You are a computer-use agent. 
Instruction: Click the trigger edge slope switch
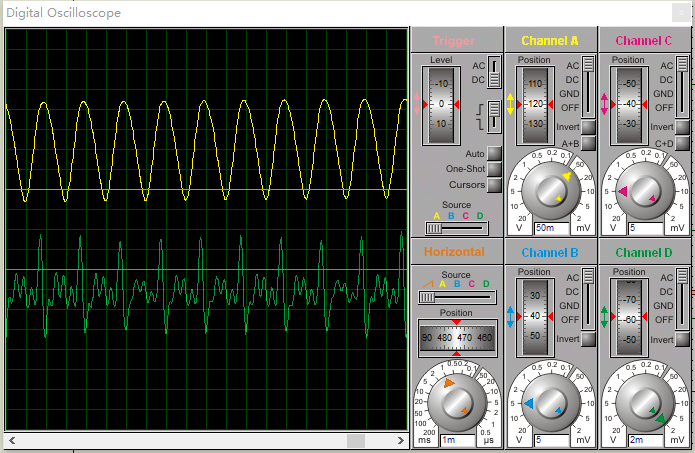pyautogui.click(x=494, y=117)
